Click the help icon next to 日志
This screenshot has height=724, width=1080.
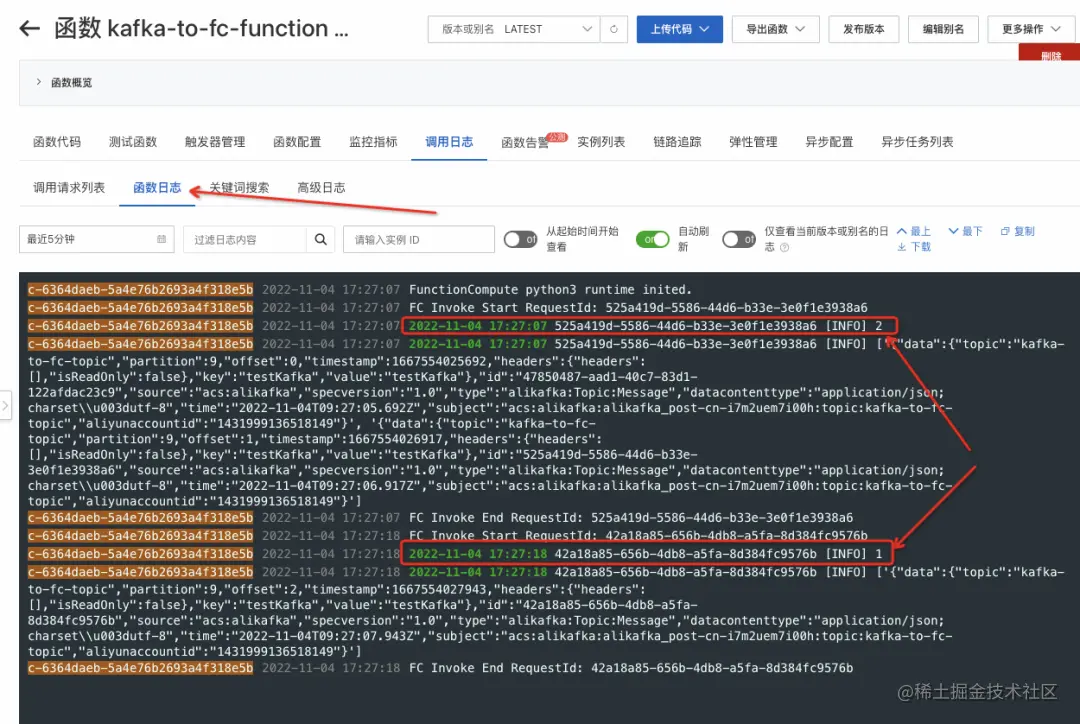click(x=785, y=247)
